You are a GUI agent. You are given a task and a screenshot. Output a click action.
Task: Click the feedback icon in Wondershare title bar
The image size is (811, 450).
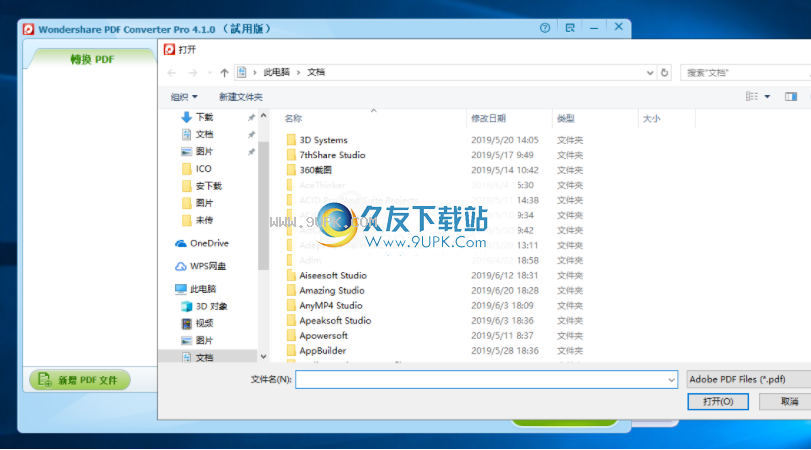click(570, 28)
